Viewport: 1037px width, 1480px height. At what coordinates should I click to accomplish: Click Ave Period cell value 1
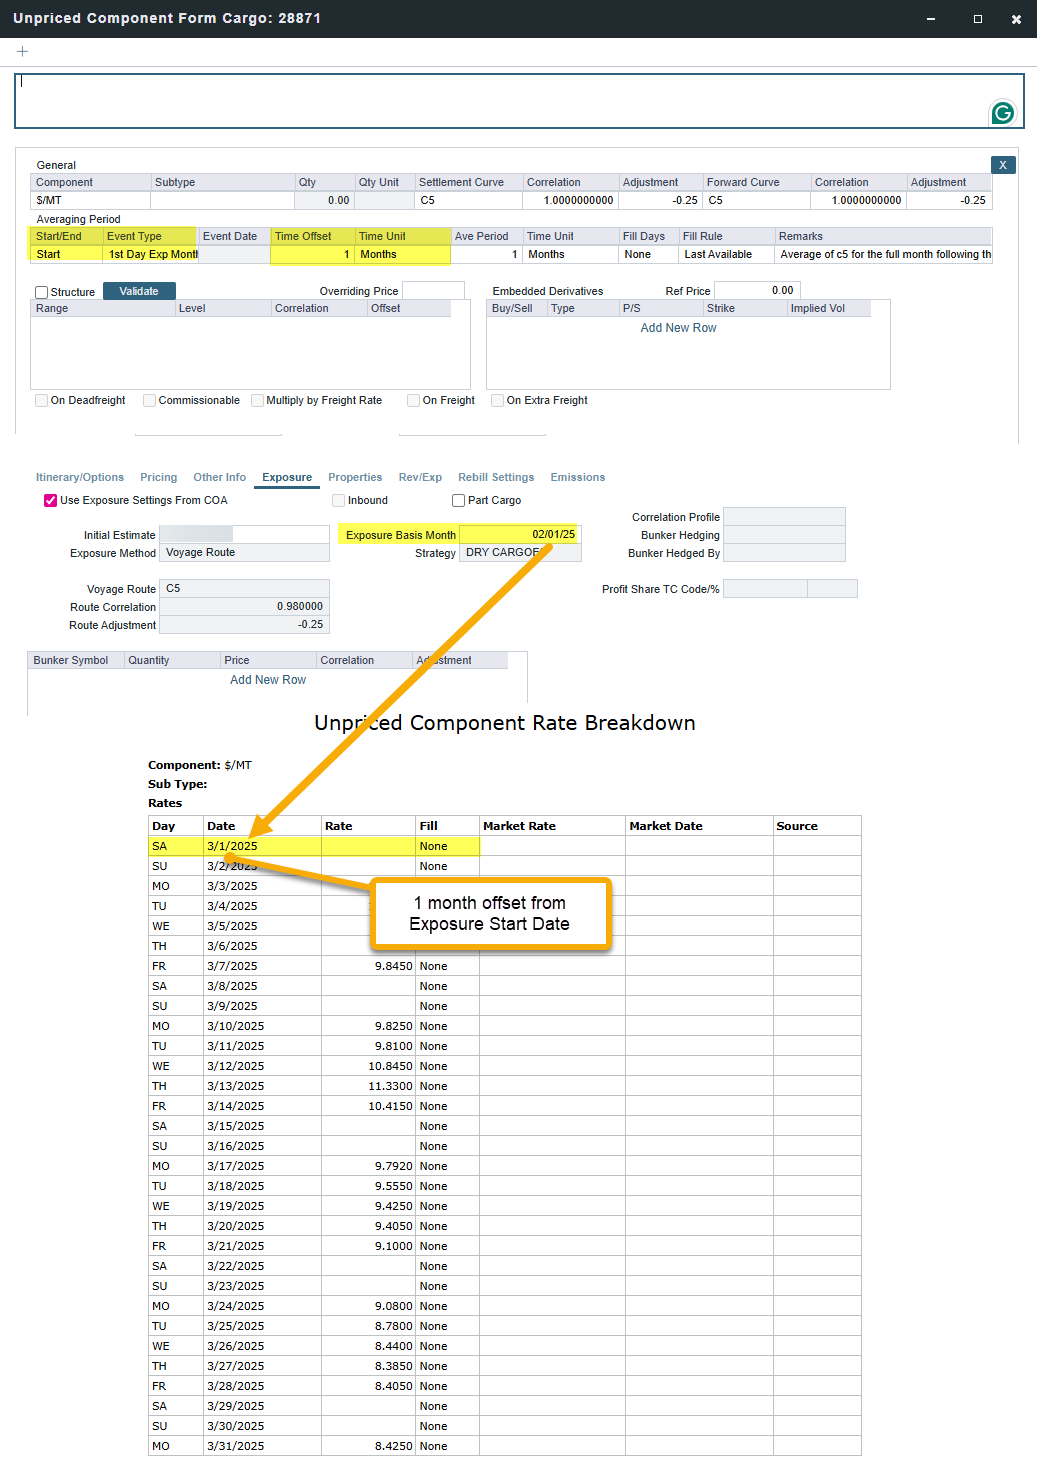coord(486,254)
